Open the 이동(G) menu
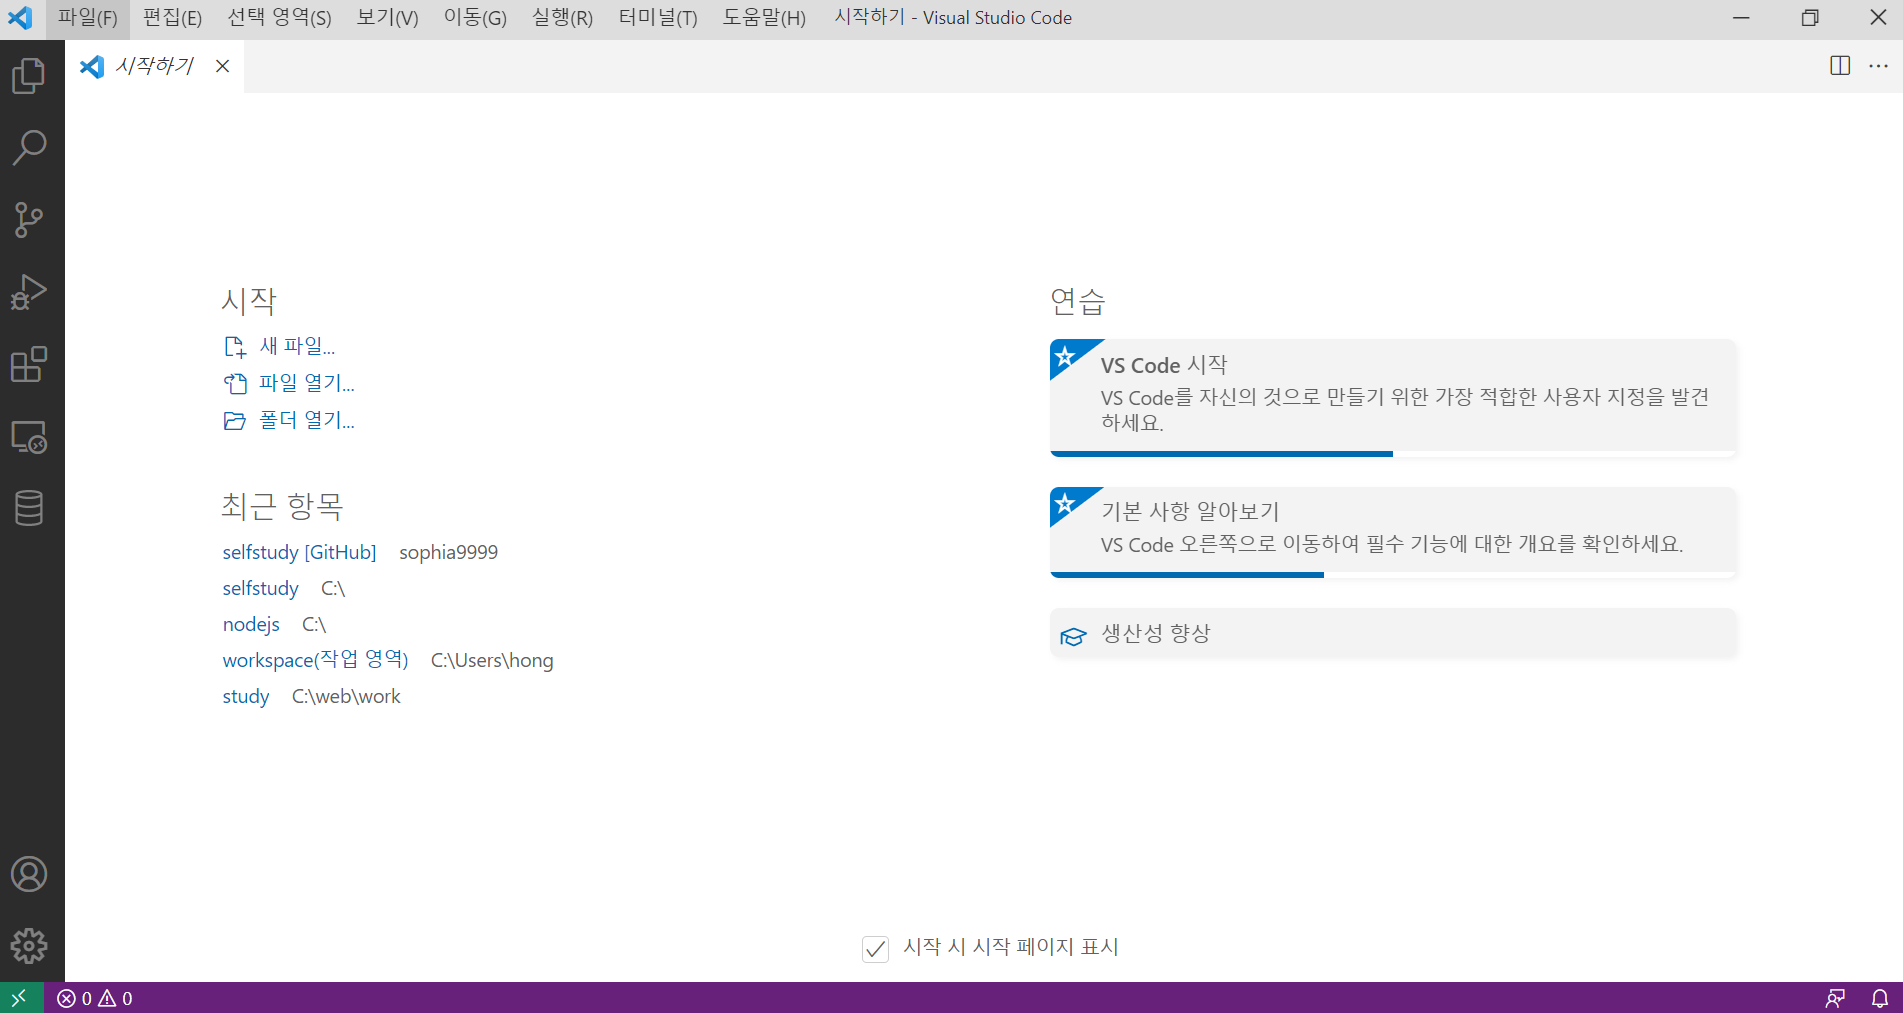The image size is (1903, 1013). [x=475, y=18]
